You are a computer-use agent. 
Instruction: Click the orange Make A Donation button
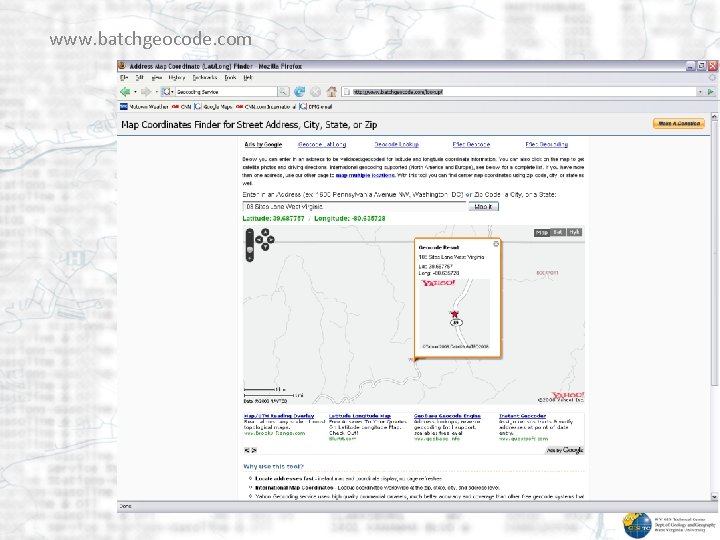679,123
